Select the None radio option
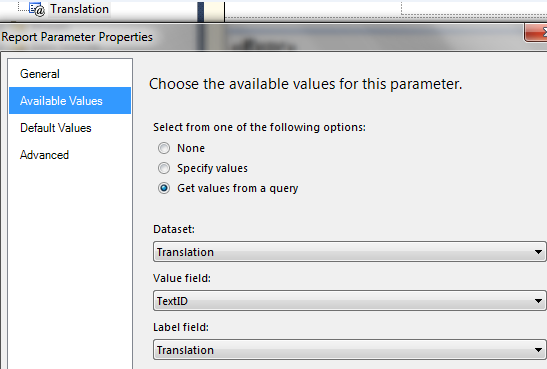Viewport: 547px width, 369px height. coord(164,148)
